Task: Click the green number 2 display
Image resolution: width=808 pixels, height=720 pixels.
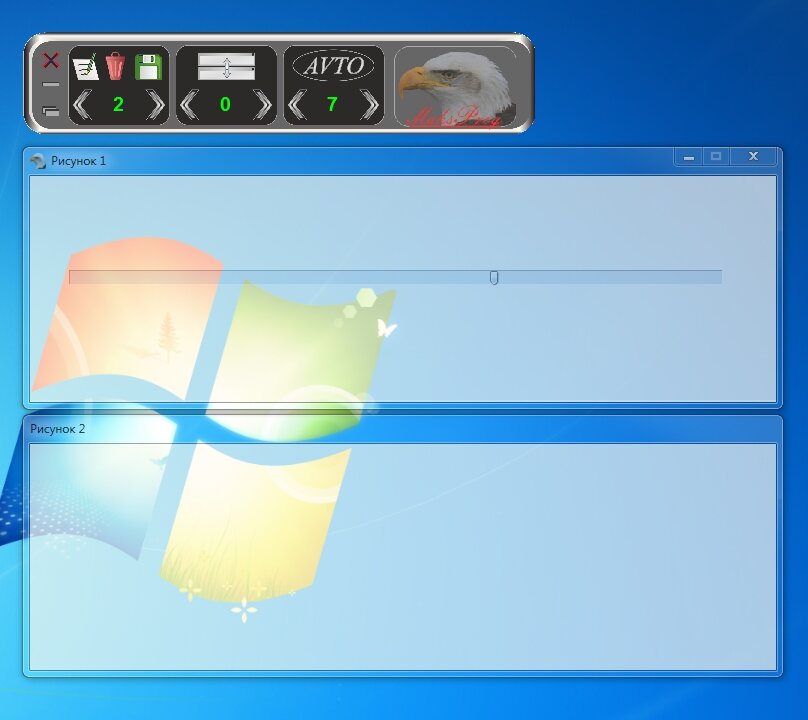Action: 118,105
